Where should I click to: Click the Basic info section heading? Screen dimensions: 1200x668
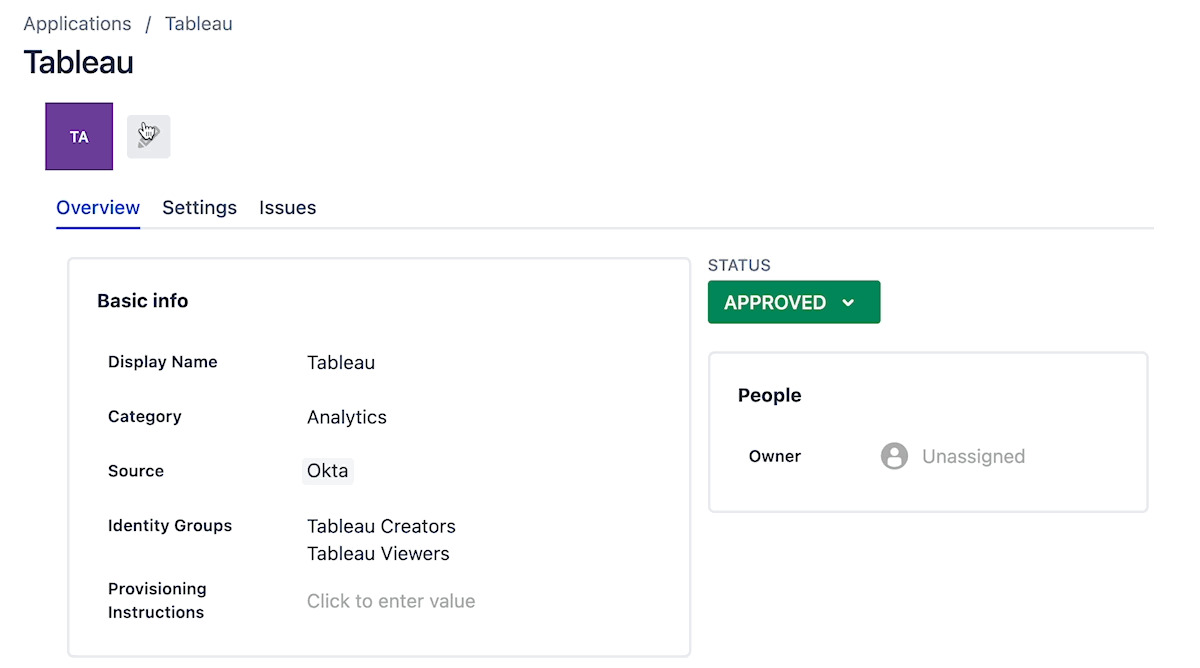143,301
